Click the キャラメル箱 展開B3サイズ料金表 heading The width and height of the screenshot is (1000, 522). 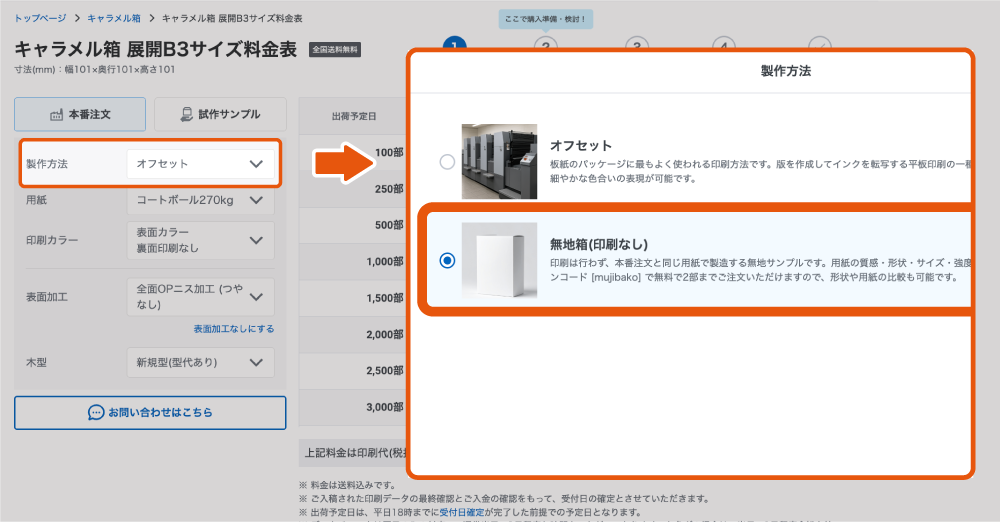point(156,49)
